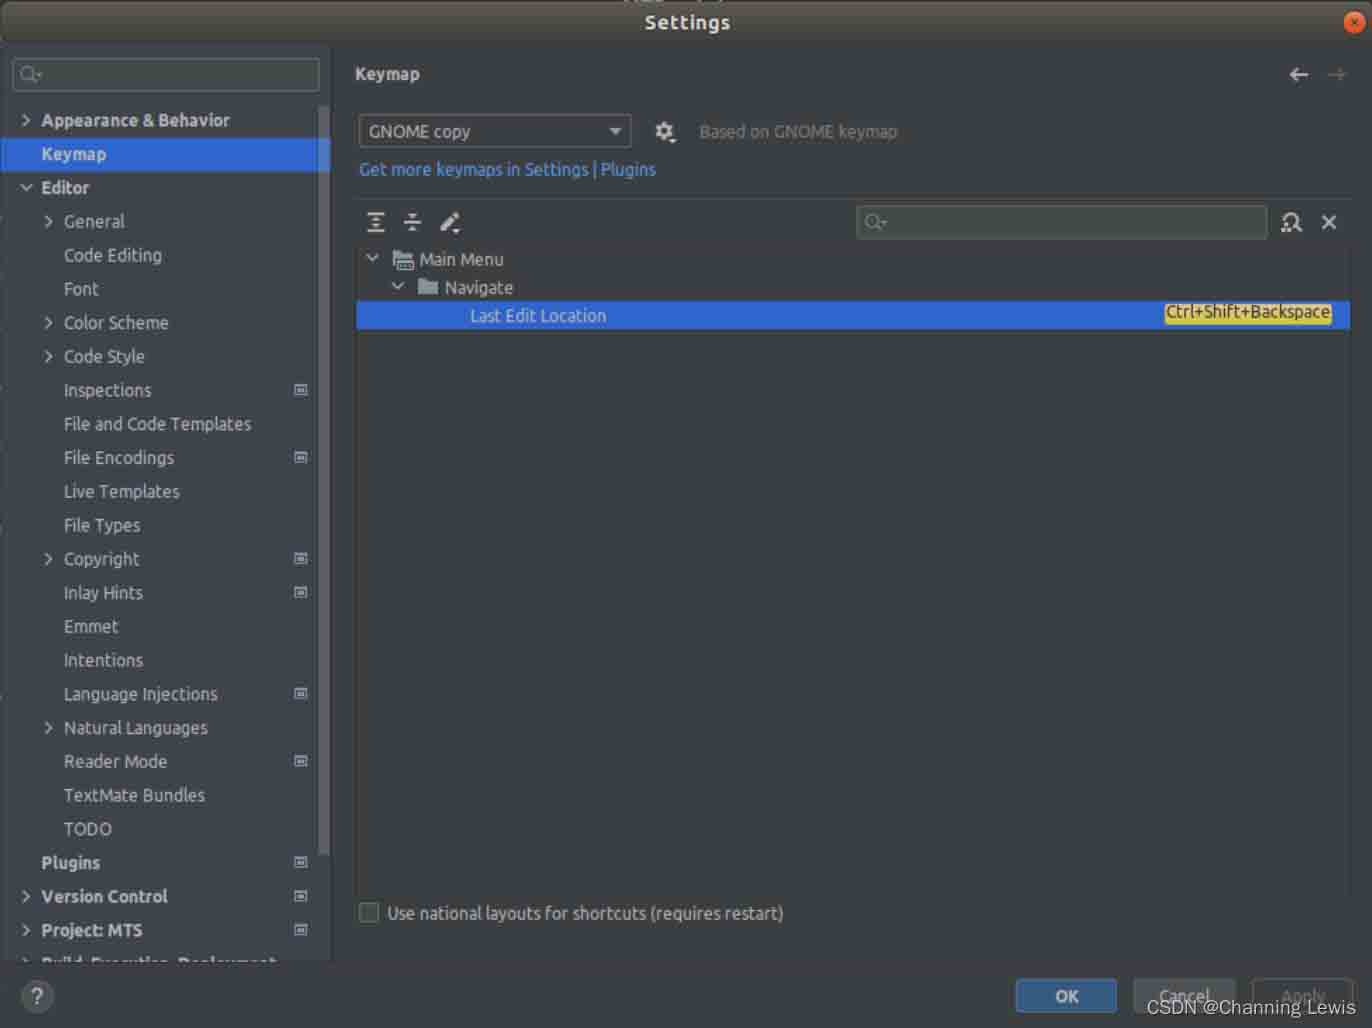Click the project-level icon beside Inspections
The width and height of the screenshot is (1372, 1028).
point(300,390)
